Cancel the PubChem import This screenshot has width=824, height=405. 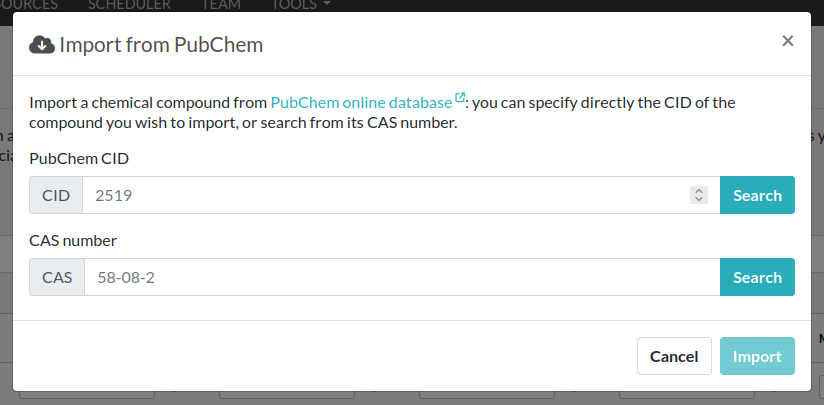[674, 356]
